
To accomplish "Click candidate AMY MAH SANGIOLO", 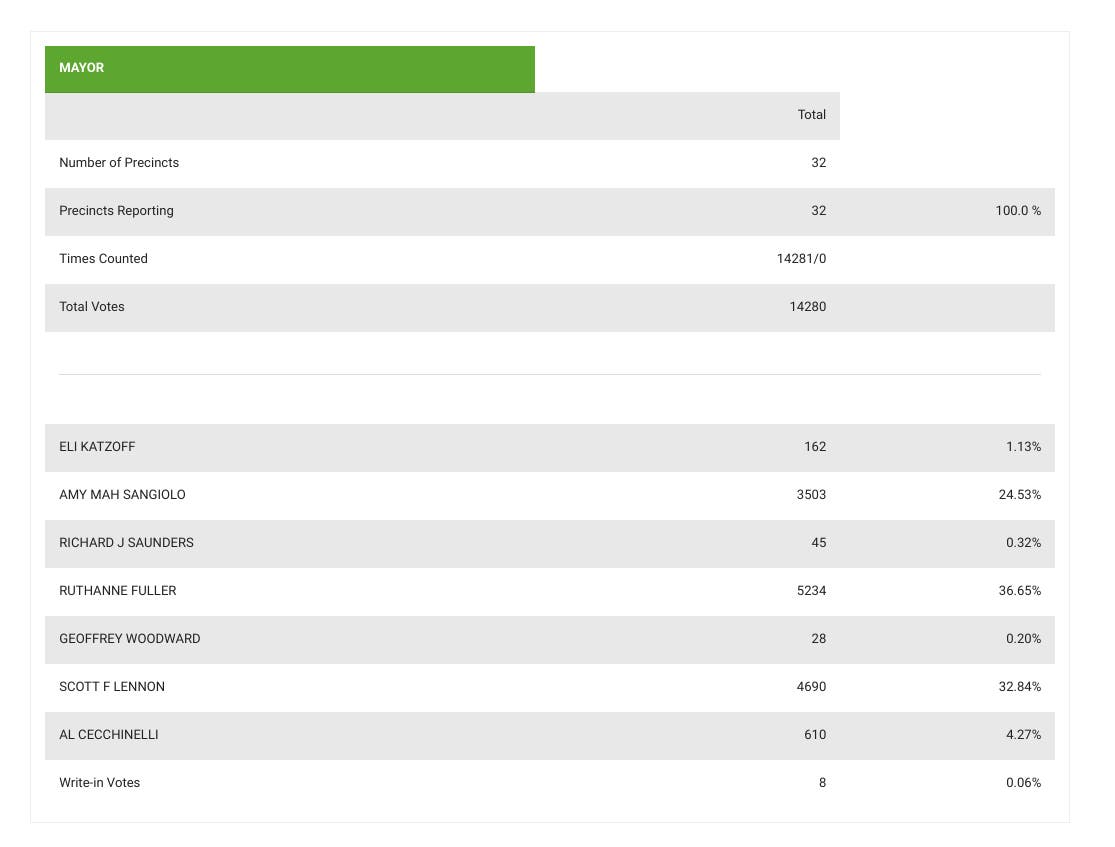I will click(x=122, y=495).
